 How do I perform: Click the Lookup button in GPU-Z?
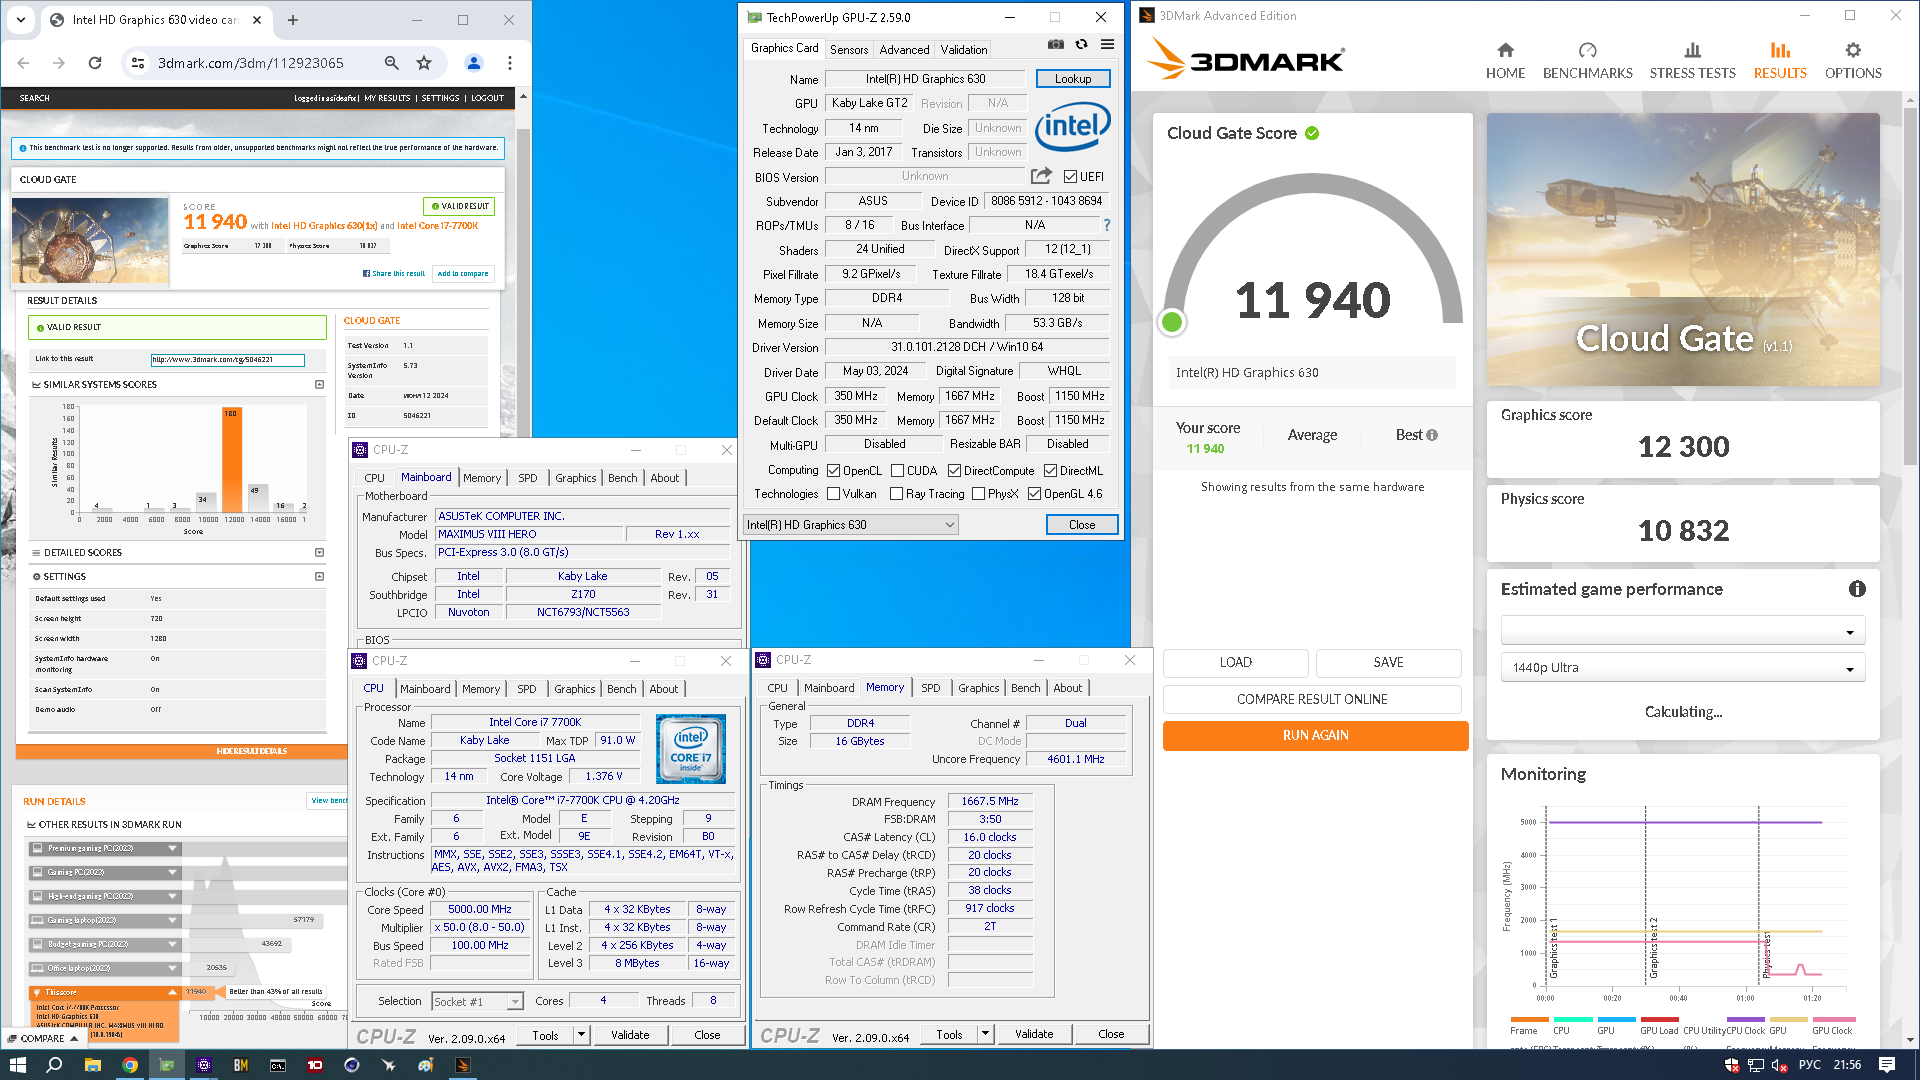(1073, 79)
